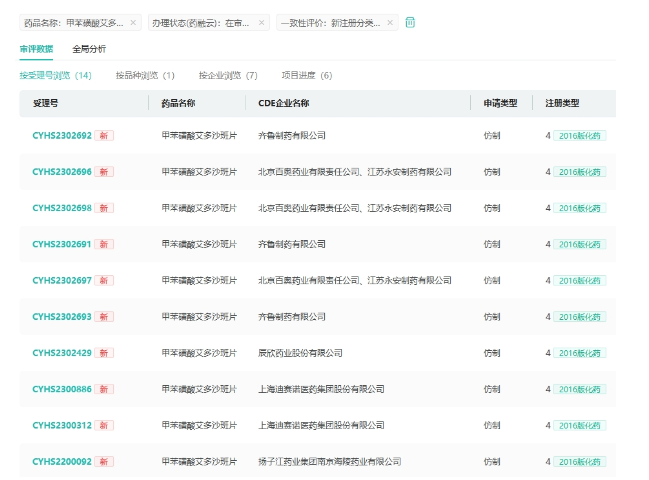Open record CYHS2200092 link

62,462
